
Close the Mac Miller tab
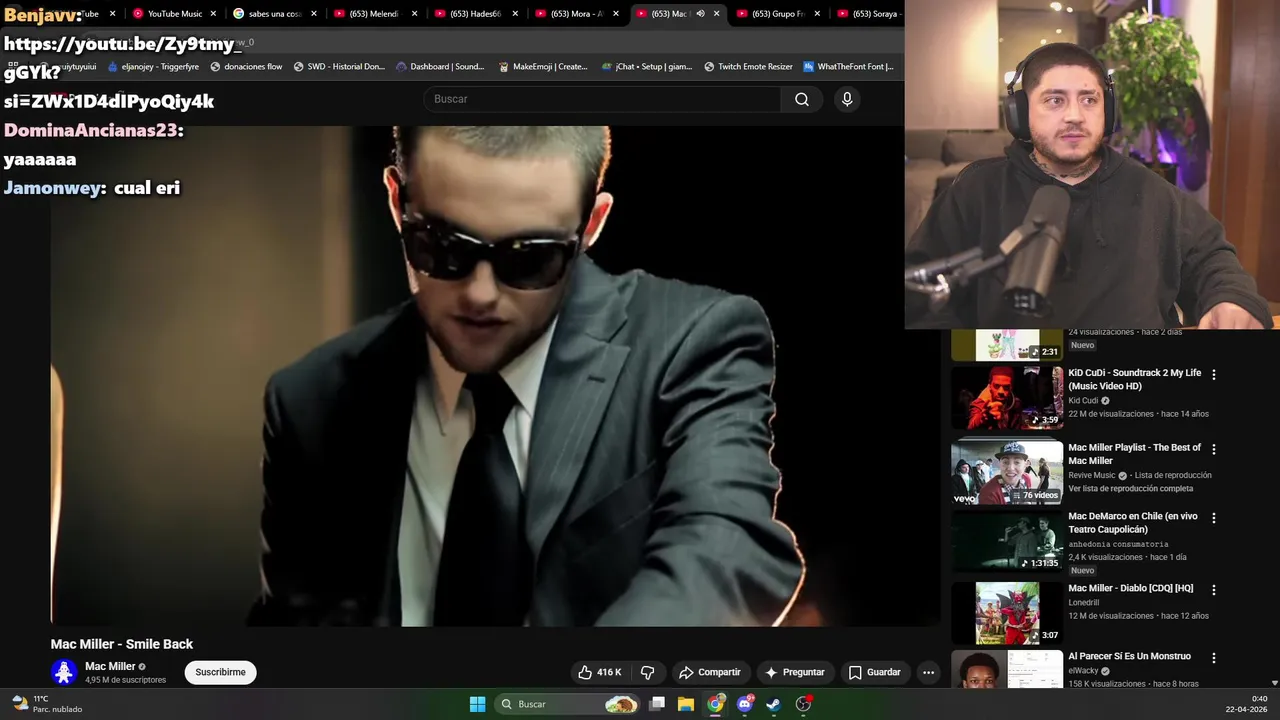point(716,14)
